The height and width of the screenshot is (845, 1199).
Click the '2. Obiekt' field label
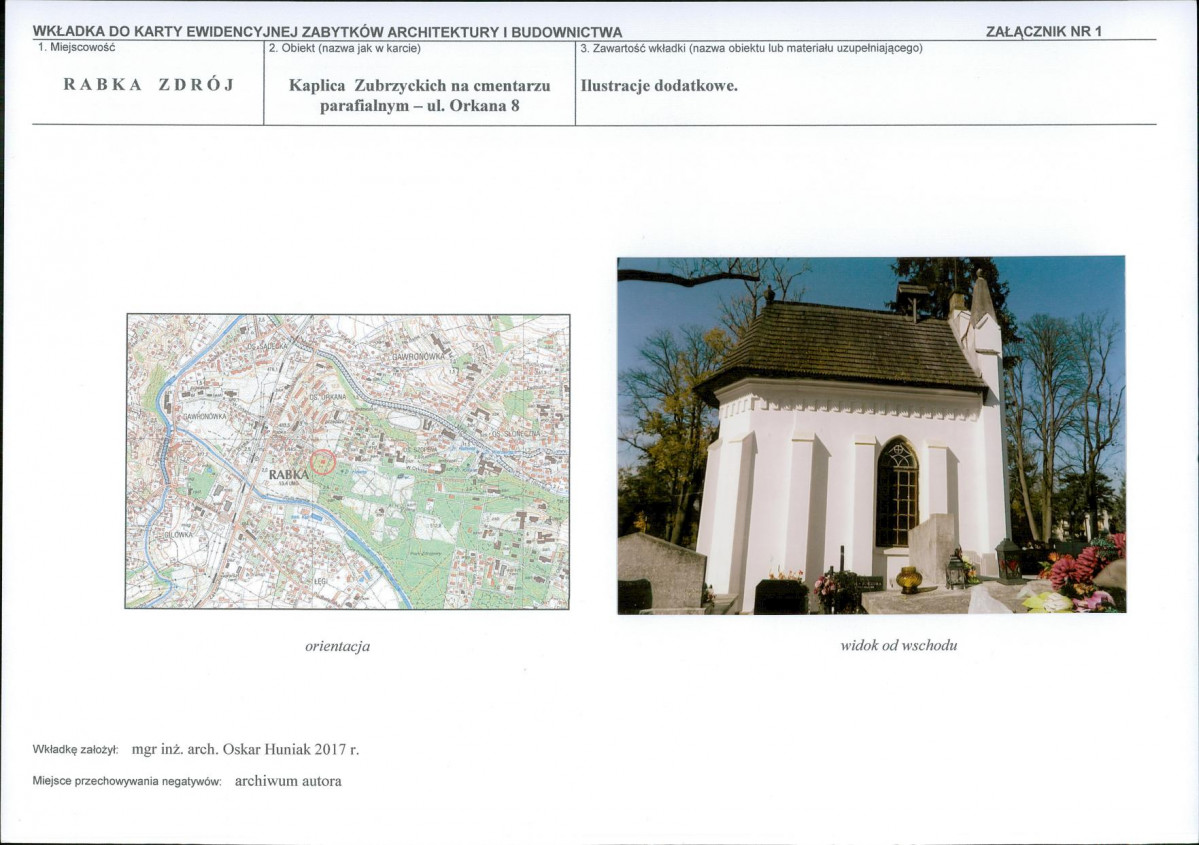pyautogui.click(x=344, y=48)
